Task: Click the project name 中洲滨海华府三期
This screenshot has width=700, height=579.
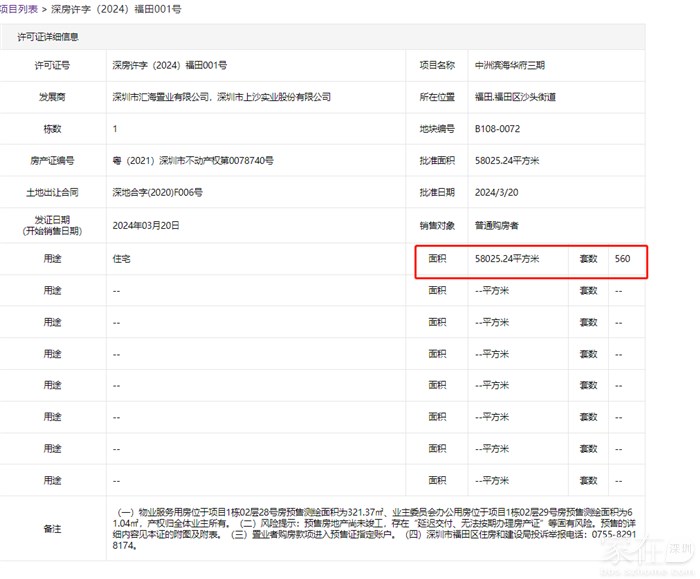Action: coord(510,65)
